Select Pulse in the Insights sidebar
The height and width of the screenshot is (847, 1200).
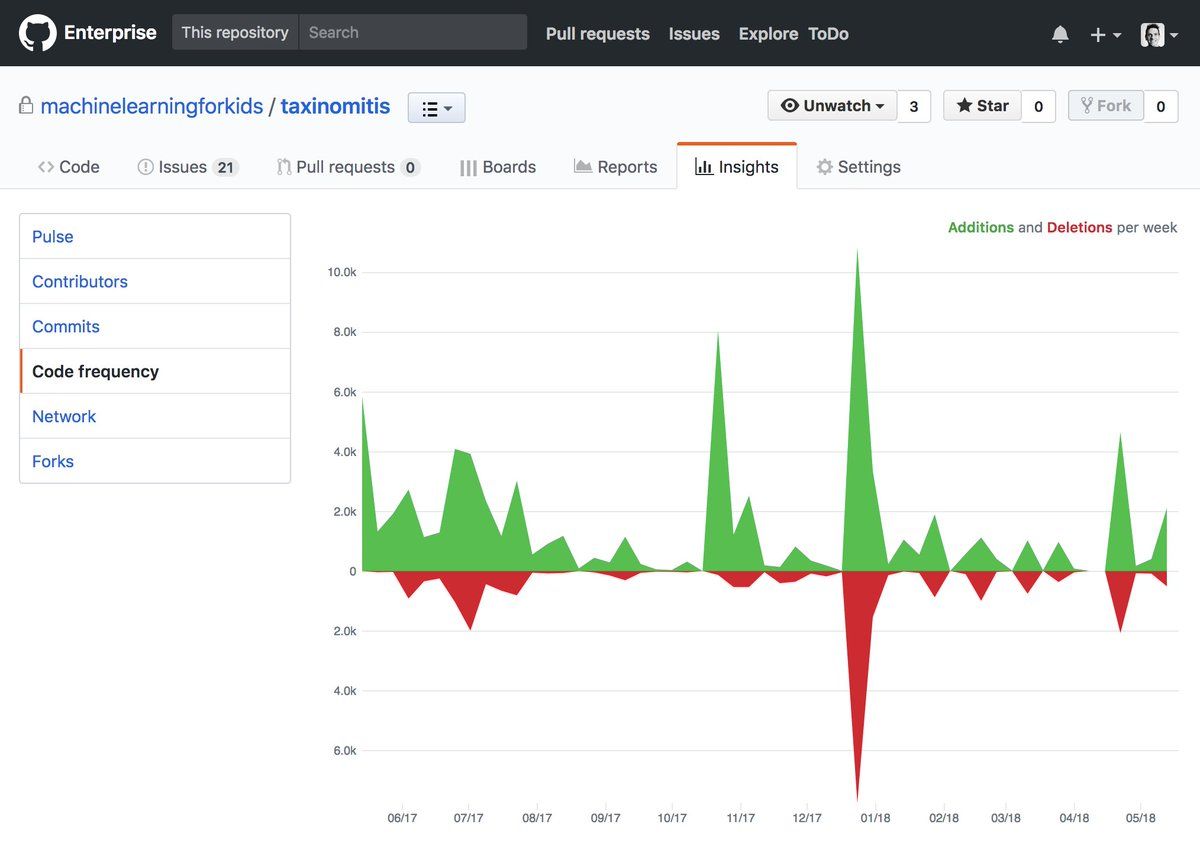53,237
